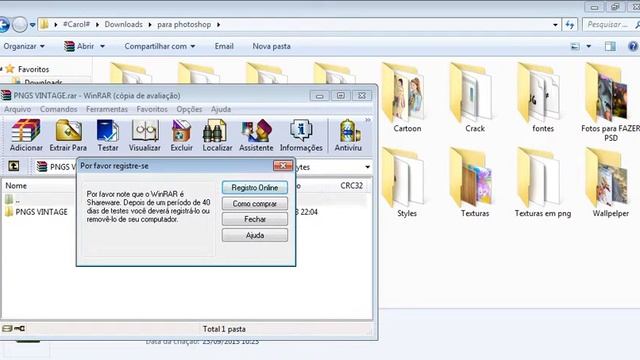Open the WinRAR path dropdown arrow

tap(367, 167)
